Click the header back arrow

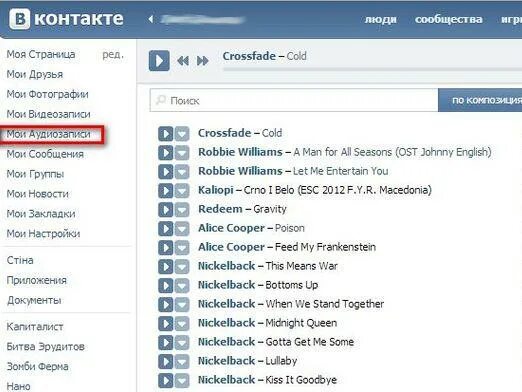tap(151, 19)
